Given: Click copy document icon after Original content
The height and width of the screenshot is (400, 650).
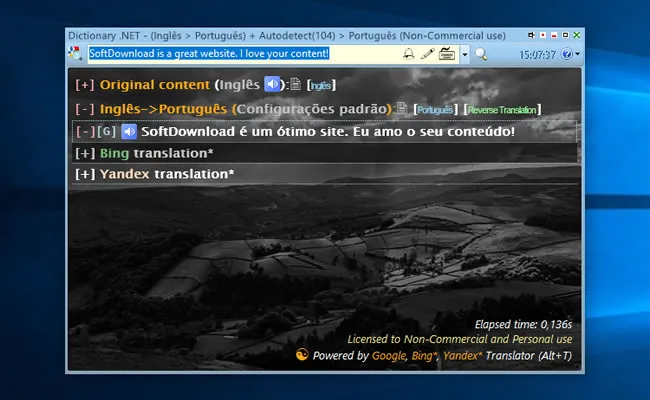Looking at the screenshot, I should tap(295, 84).
